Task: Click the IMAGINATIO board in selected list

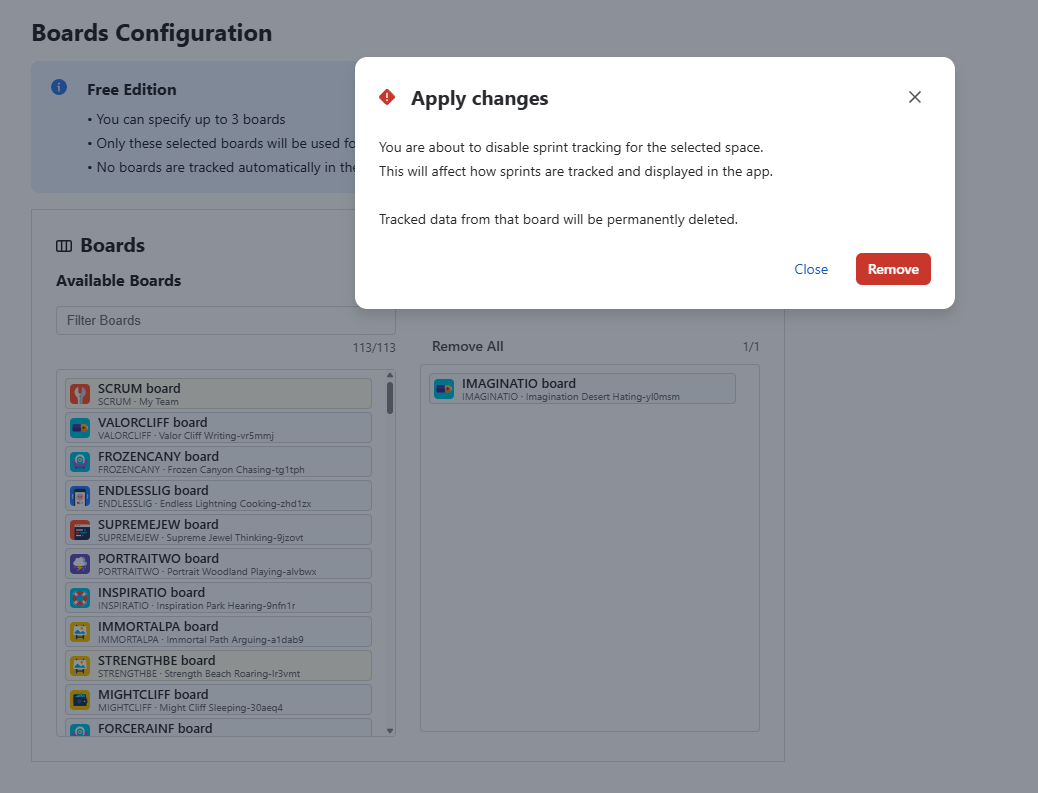Action: point(583,389)
